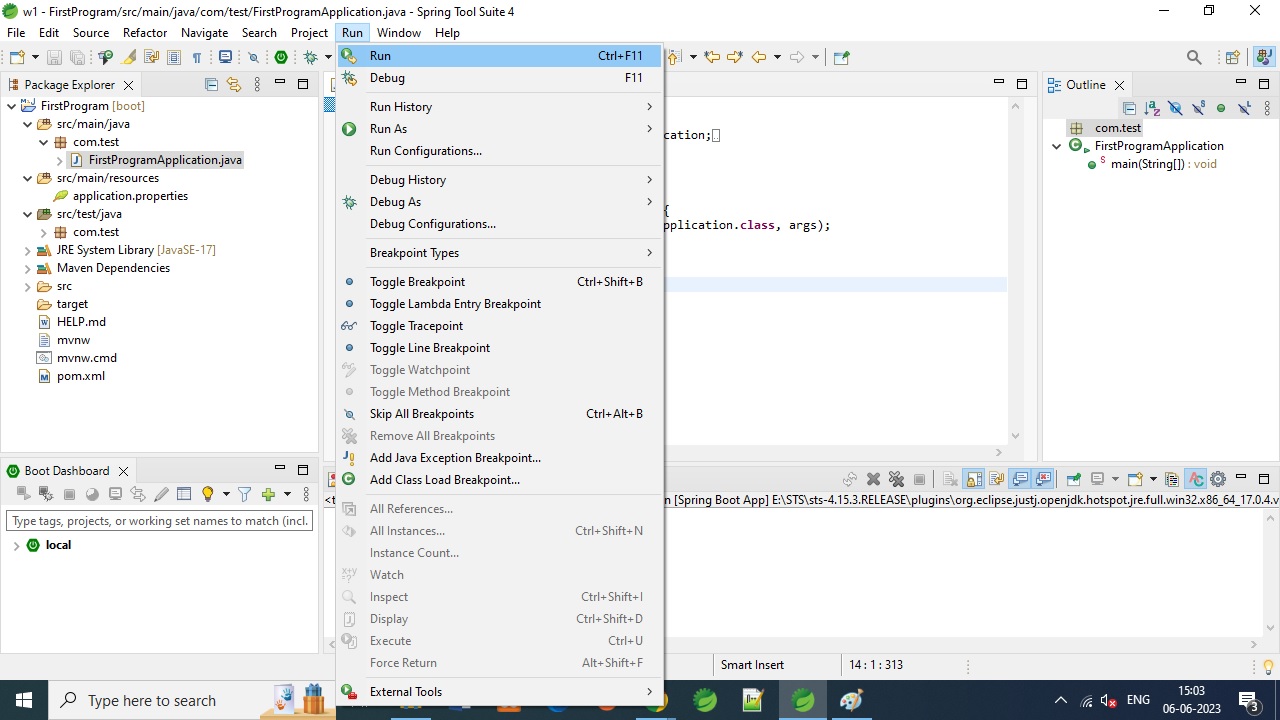Image resolution: width=1280 pixels, height=720 pixels.
Task: Expand local node in Boot Dashboard
Action: (16, 546)
